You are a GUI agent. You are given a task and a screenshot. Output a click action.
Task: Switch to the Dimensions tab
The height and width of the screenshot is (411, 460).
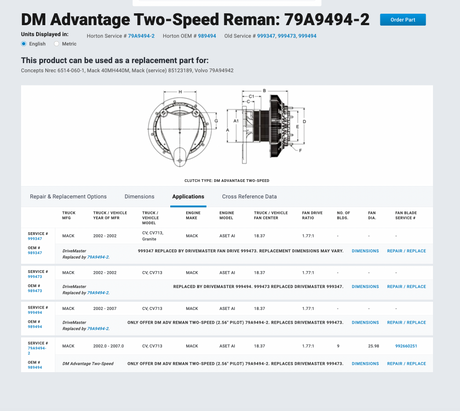pyautogui.click(x=139, y=197)
